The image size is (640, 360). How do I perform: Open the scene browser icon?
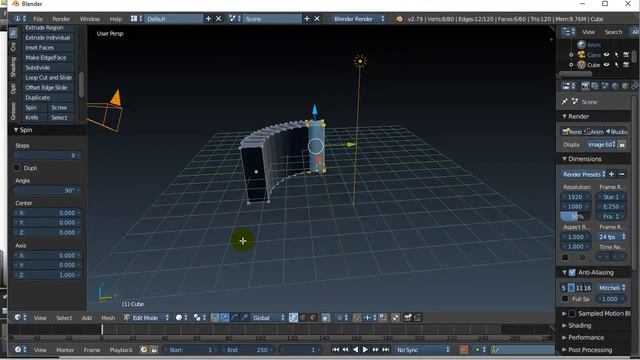click(235, 19)
